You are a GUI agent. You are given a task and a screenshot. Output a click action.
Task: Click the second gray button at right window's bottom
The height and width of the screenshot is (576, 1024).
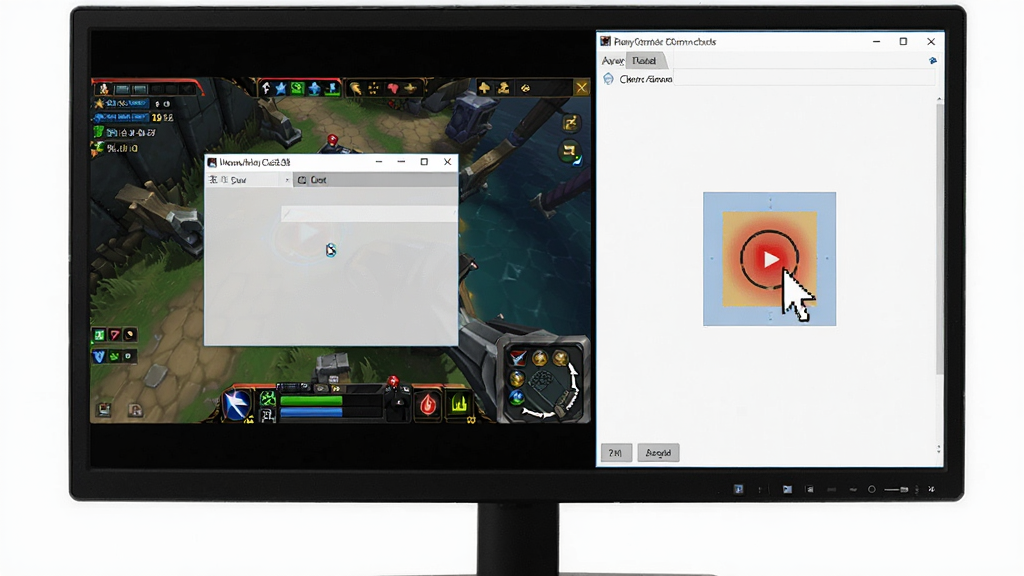click(658, 453)
